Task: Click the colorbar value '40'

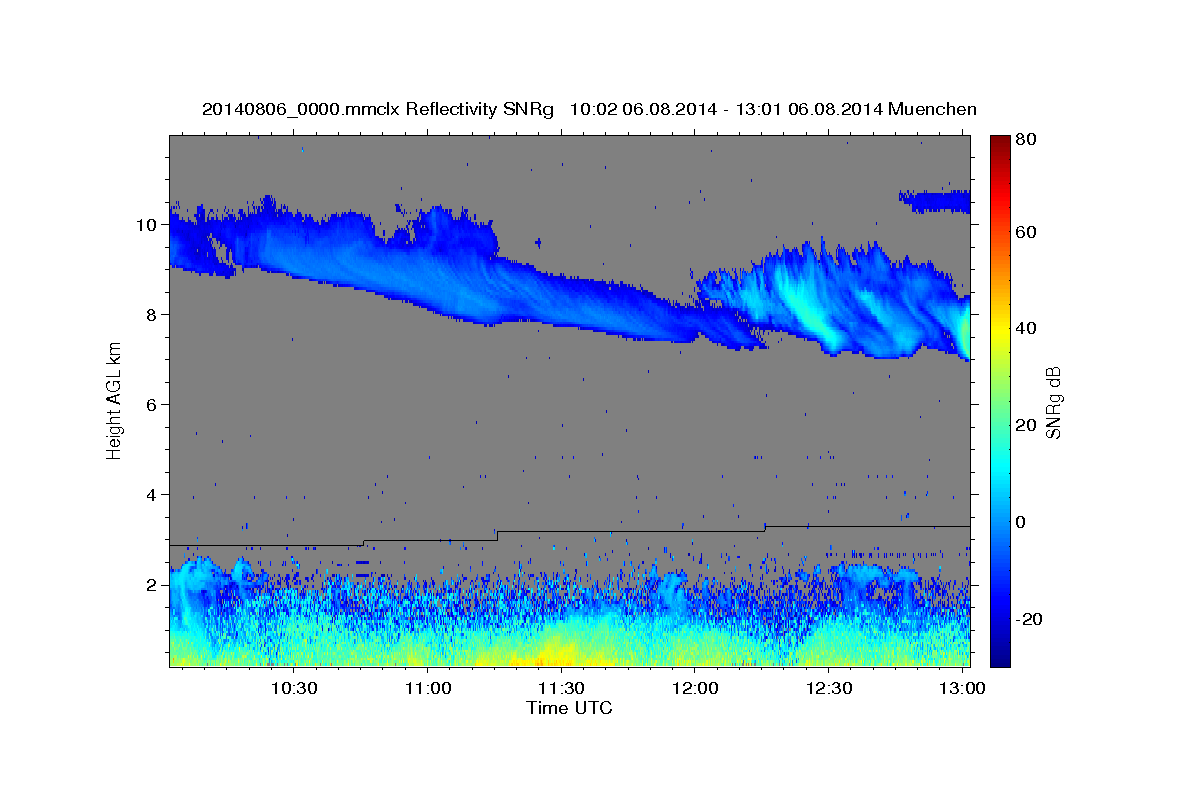Action: [x=1026, y=328]
